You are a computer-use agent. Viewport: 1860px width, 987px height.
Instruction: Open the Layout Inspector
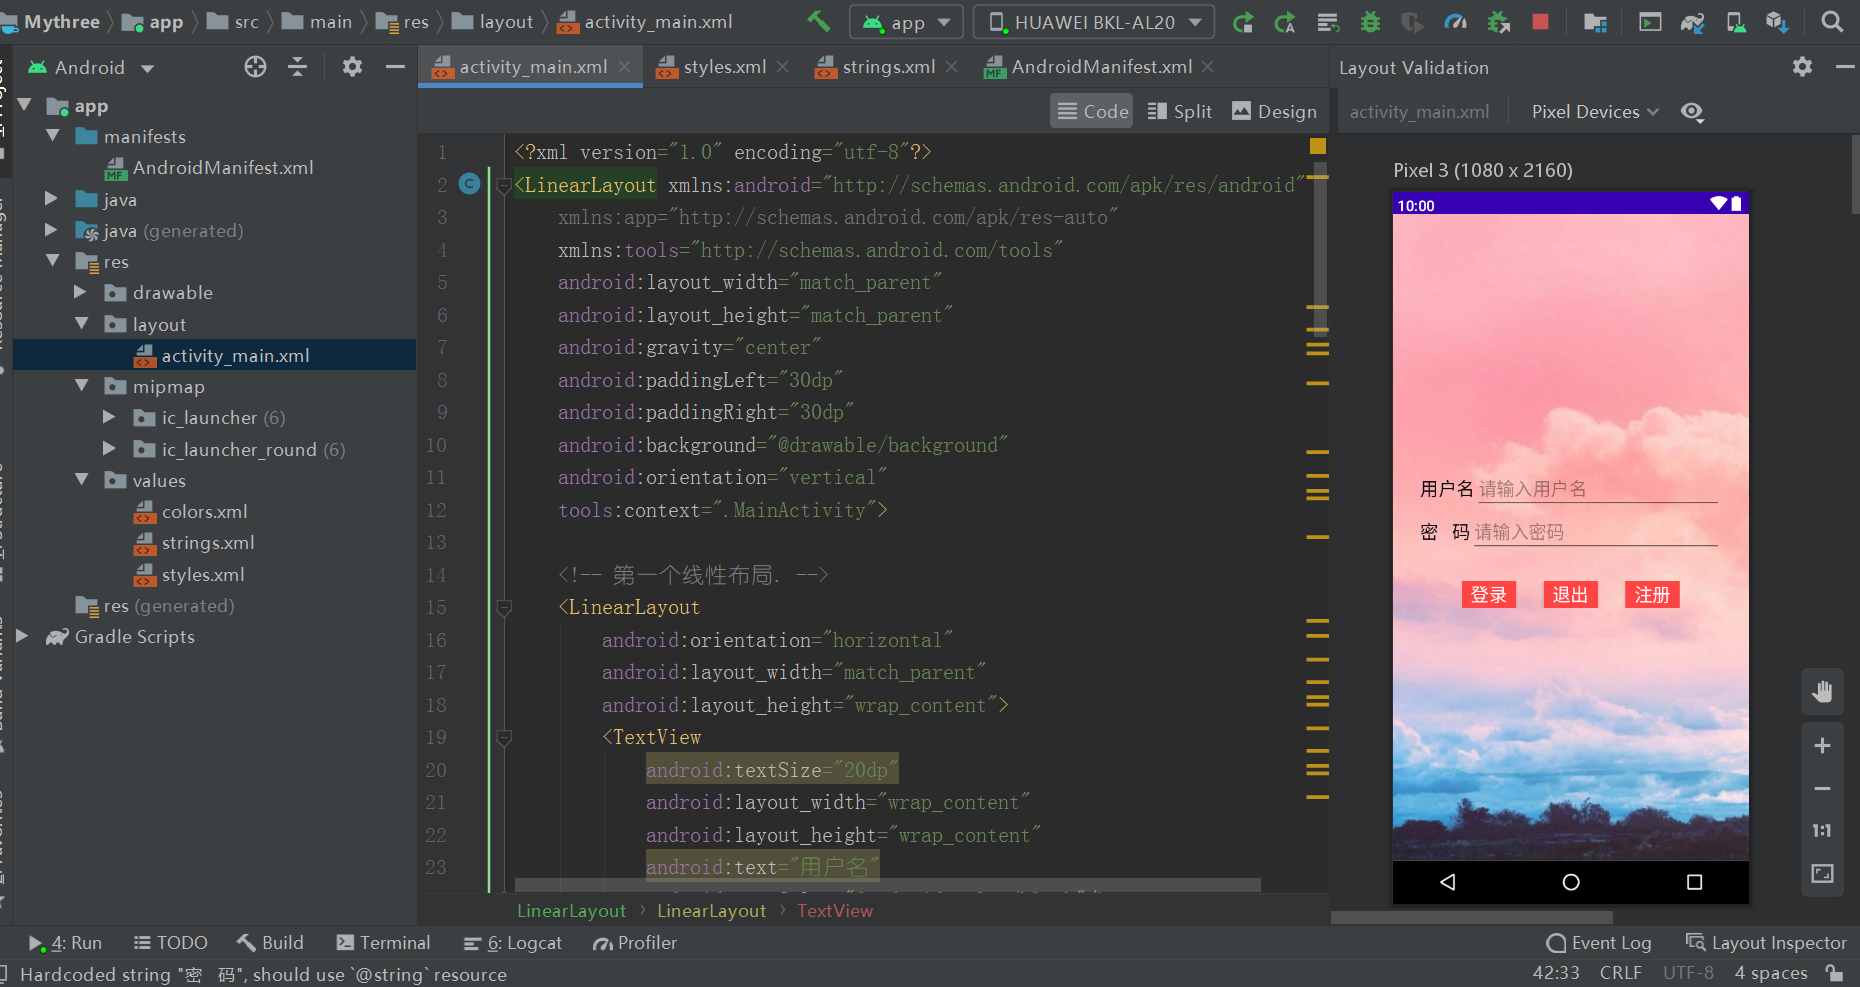[1766, 943]
